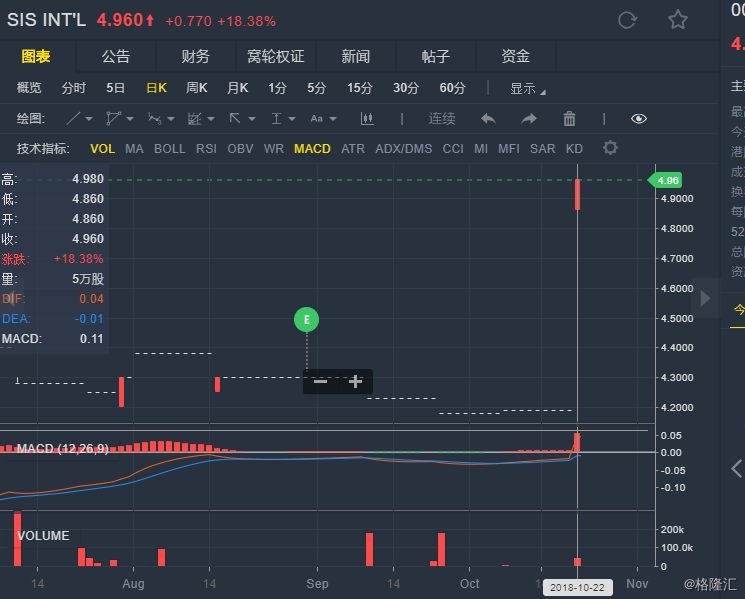Toggle the VOL indicator
Image resolution: width=745 pixels, height=599 pixels.
[103, 149]
